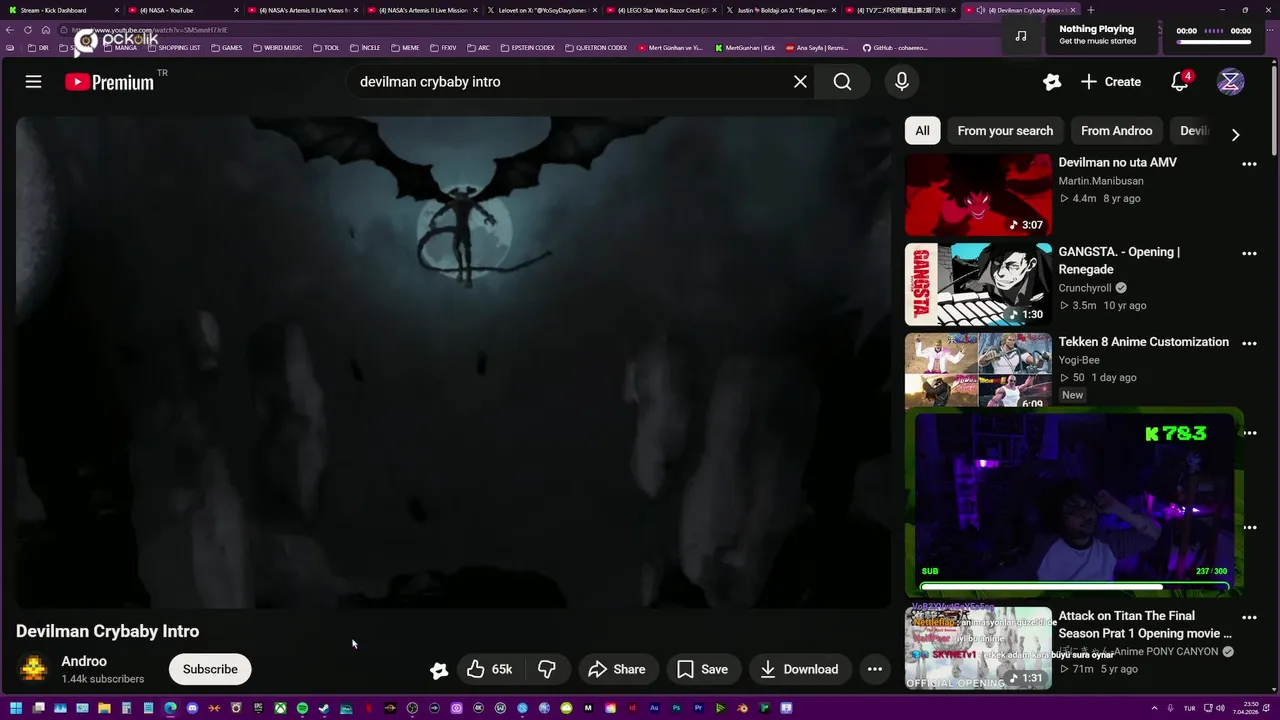Dislike the Devilman Crybaby Intro video
Image resolution: width=1280 pixels, height=720 pixels.
[547, 670]
